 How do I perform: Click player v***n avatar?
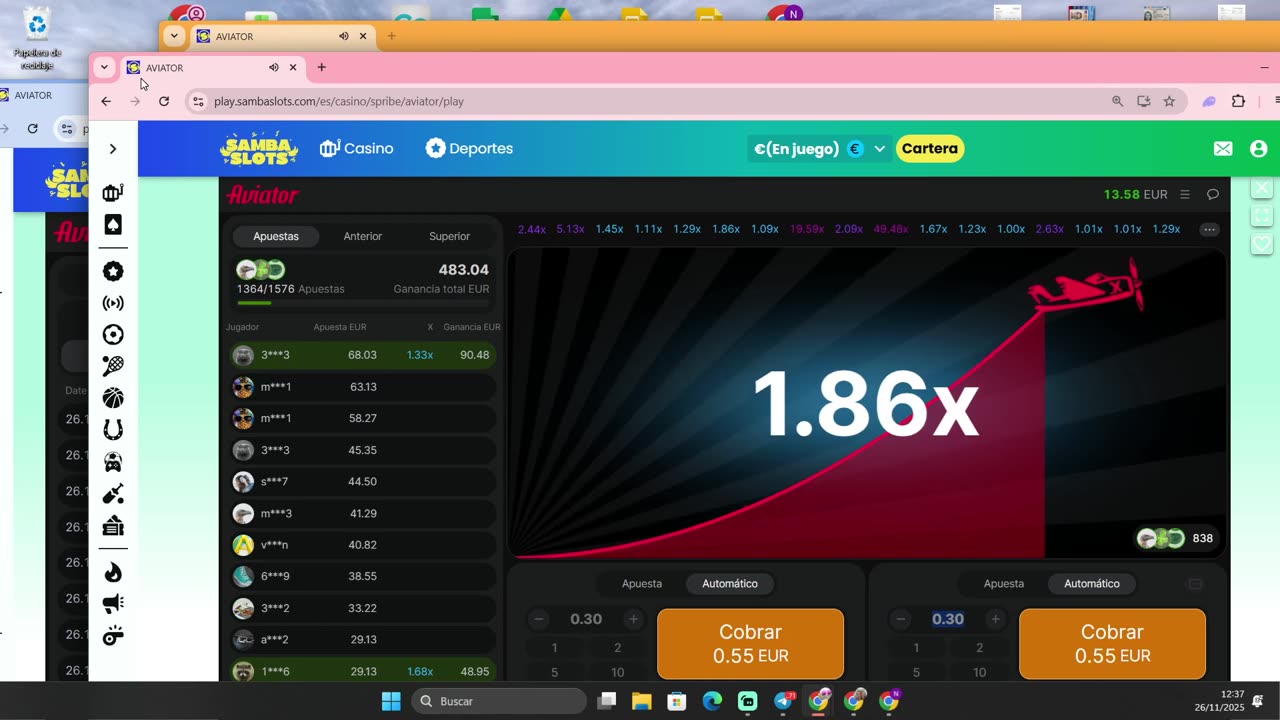tap(243, 545)
